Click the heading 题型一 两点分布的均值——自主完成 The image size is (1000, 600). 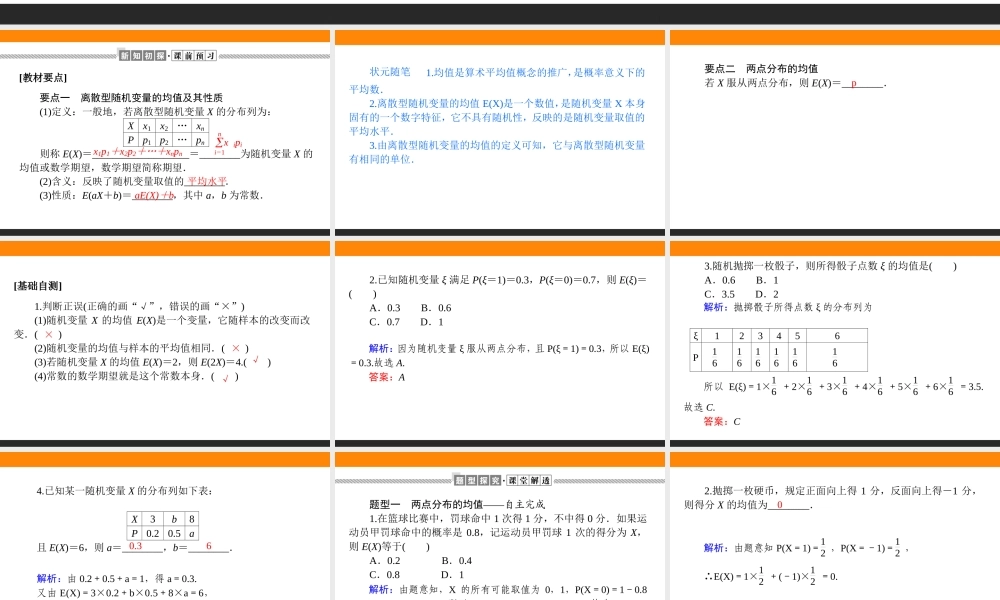tap(457, 504)
